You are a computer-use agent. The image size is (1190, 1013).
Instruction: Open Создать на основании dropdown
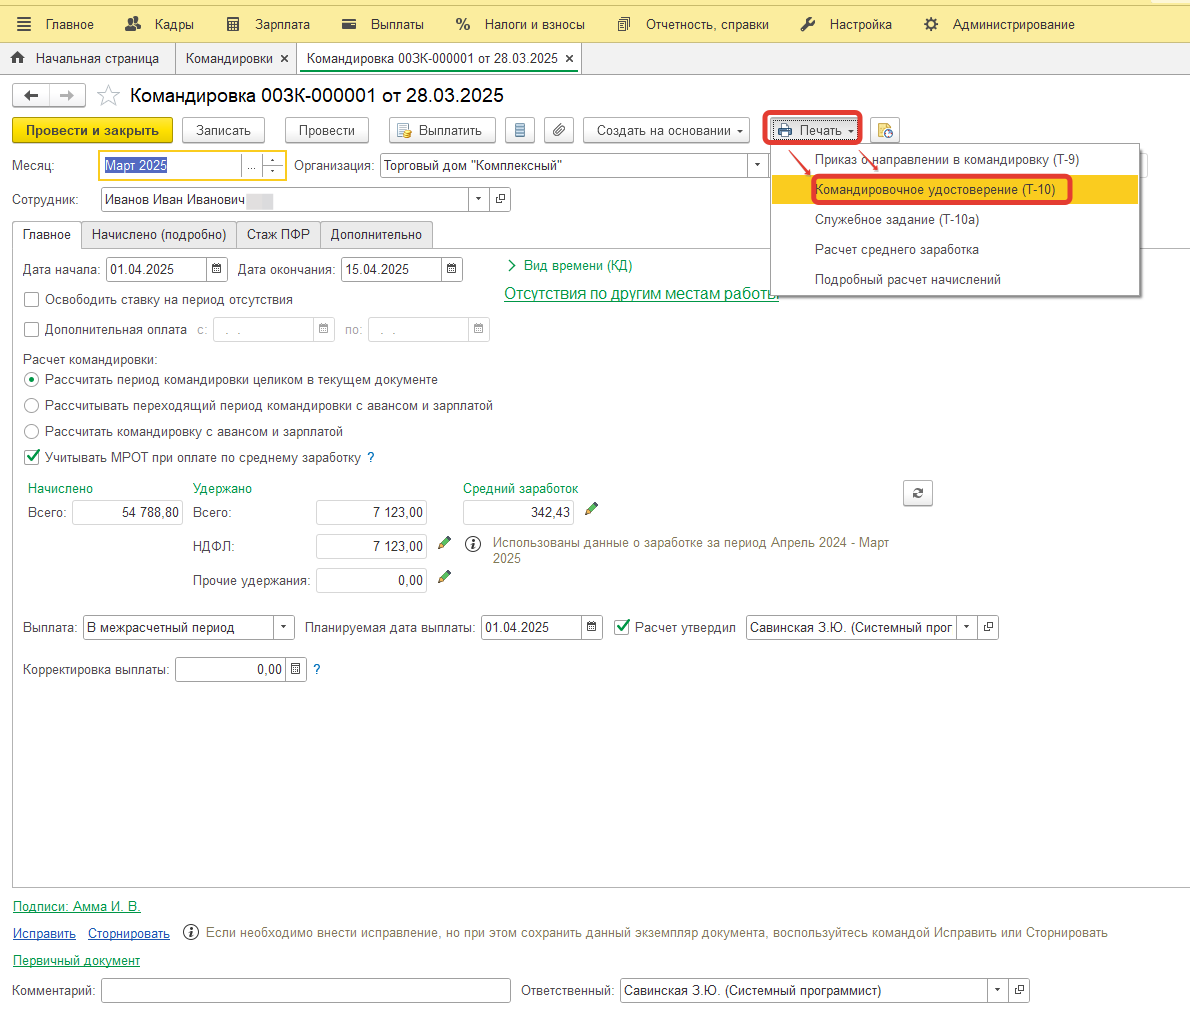click(671, 131)
